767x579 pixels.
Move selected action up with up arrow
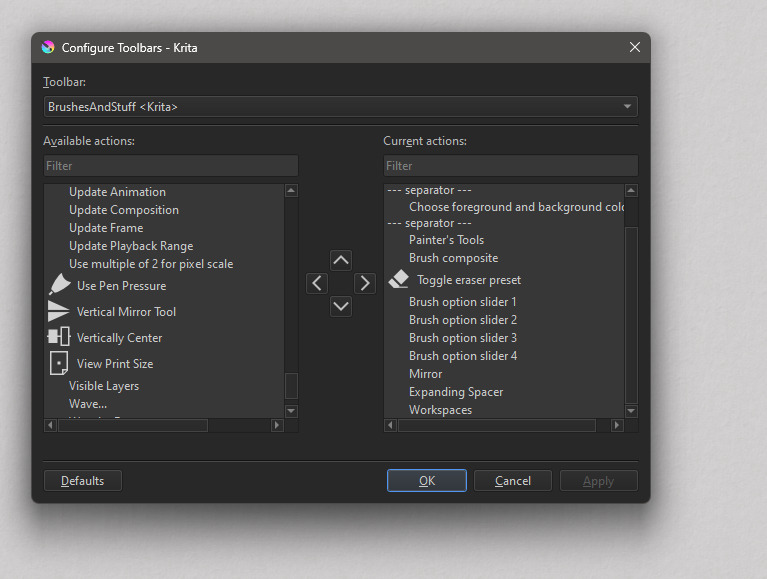[x=341, y=261]
